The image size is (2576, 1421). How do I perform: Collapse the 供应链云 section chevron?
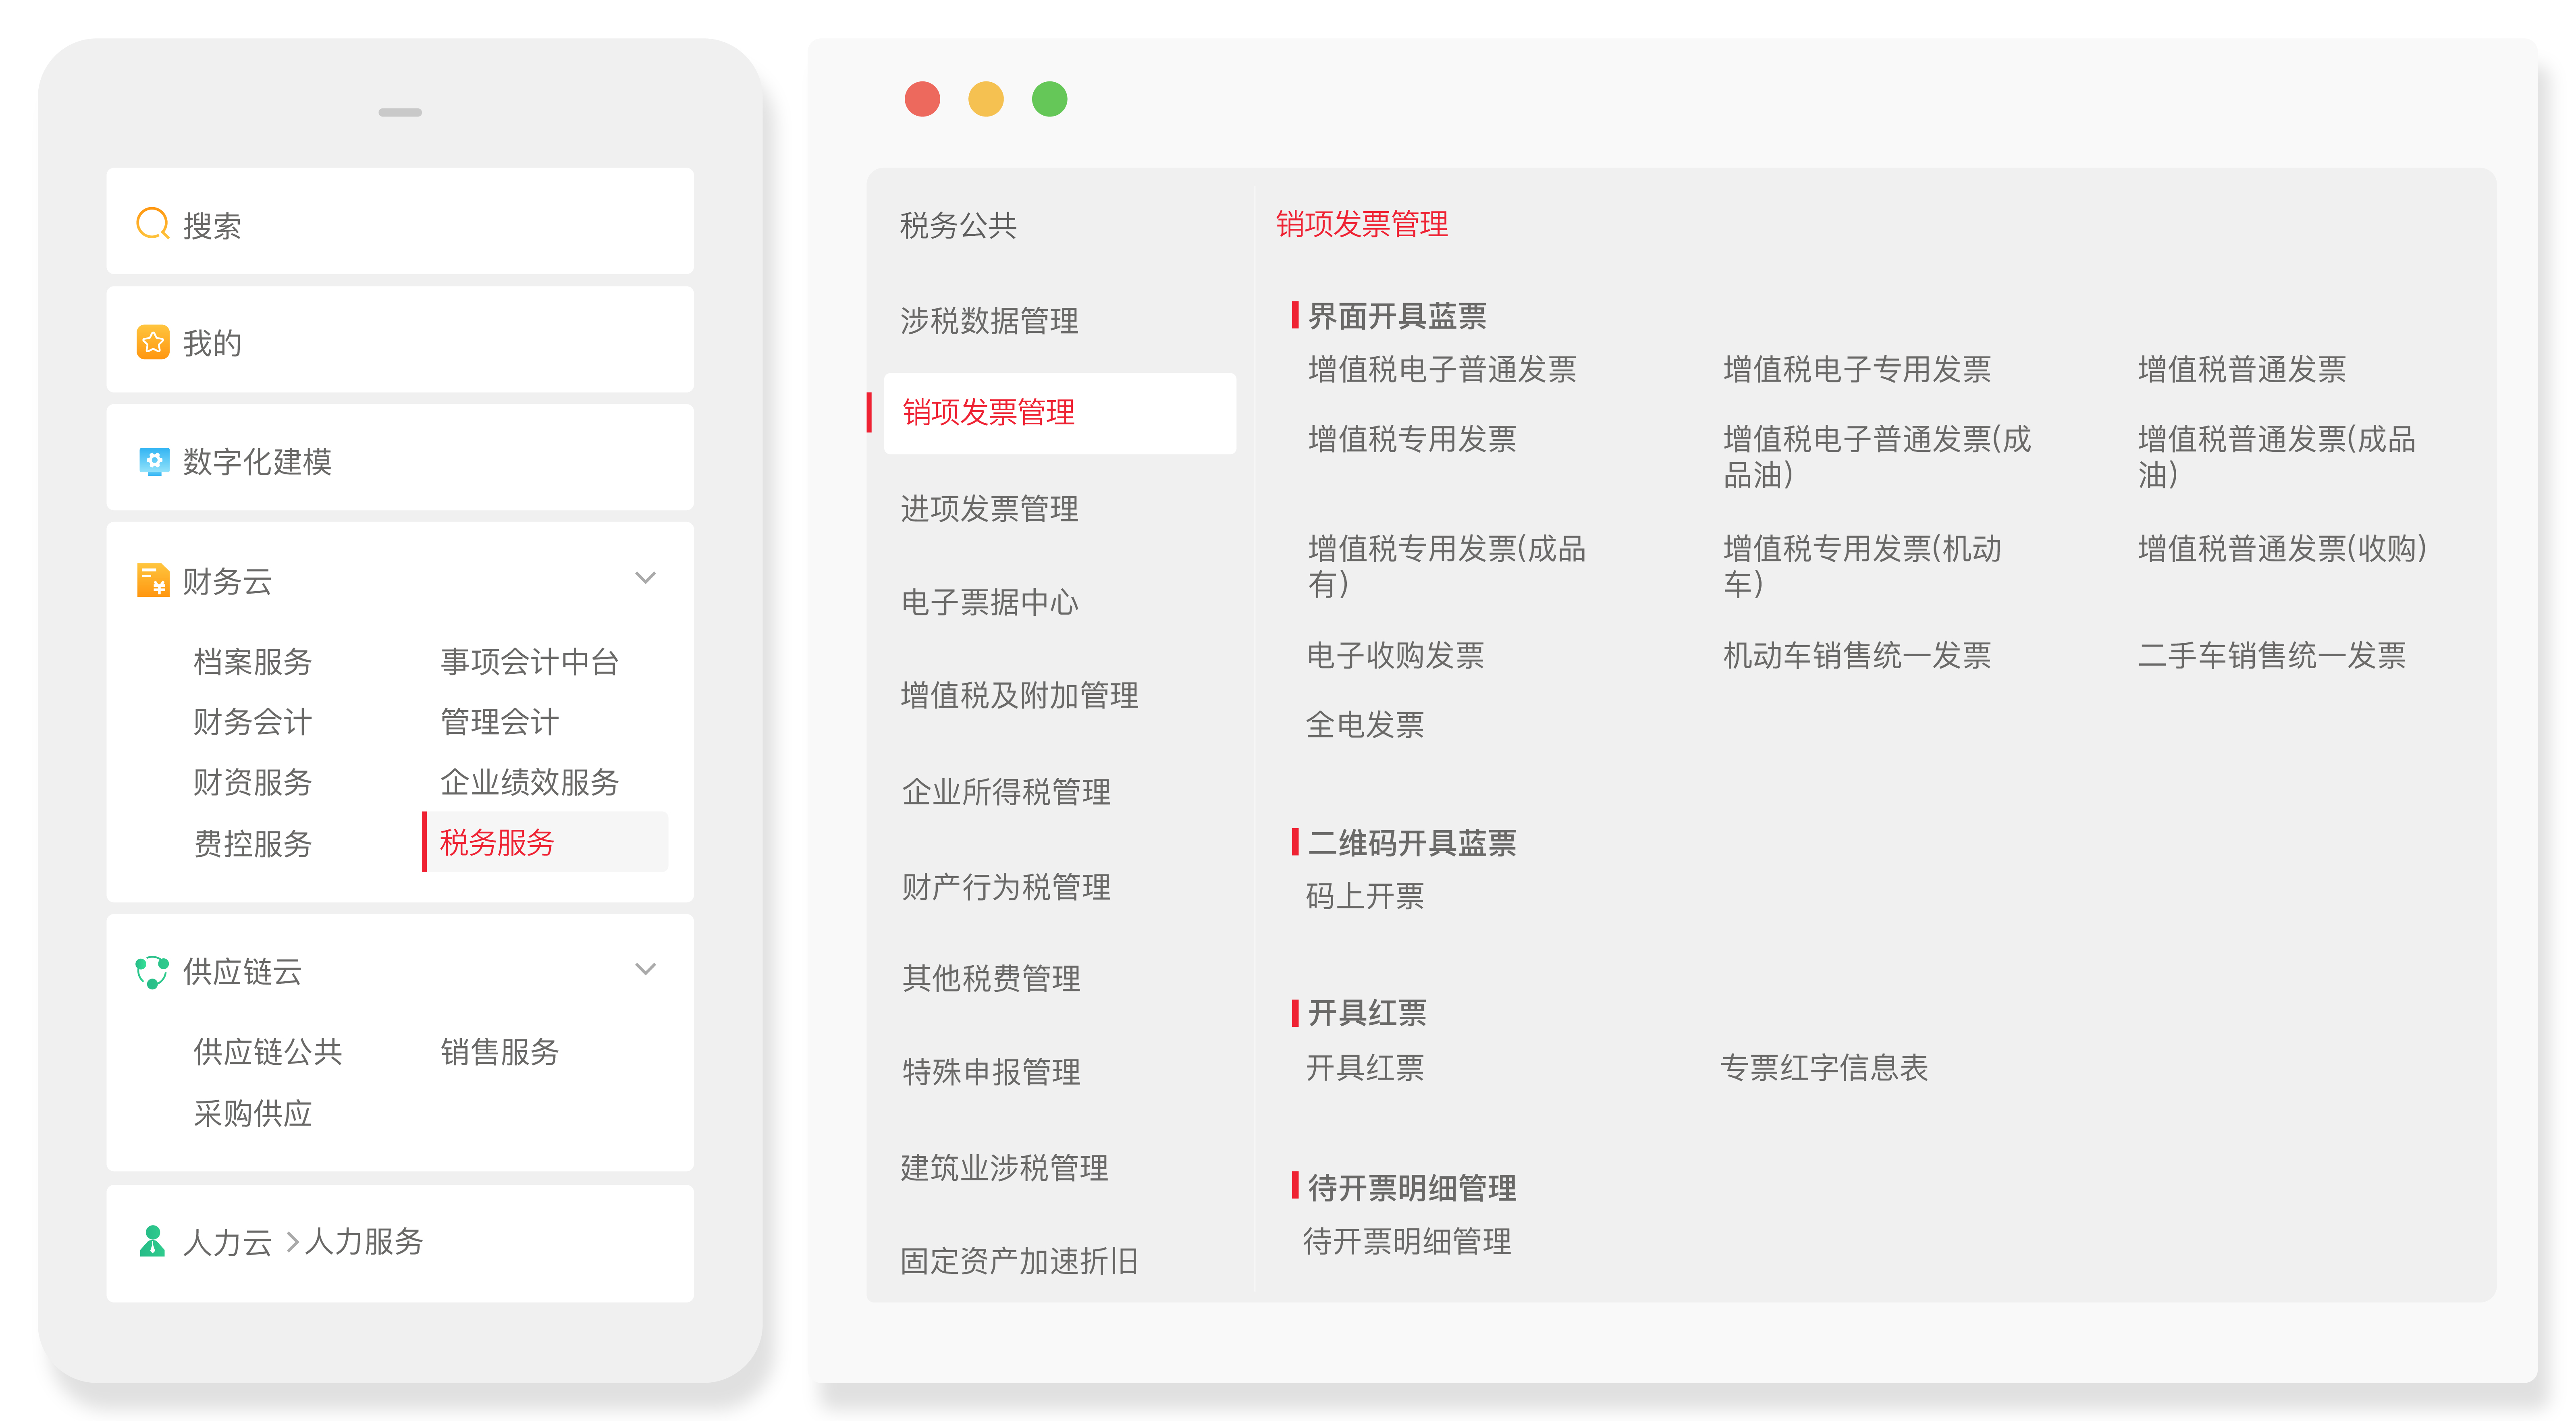[x=645, y=968]
